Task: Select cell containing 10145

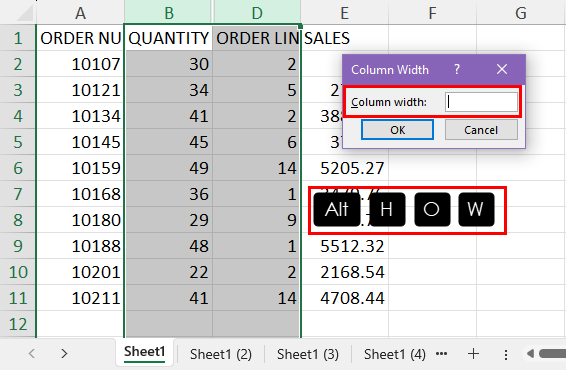Action: coord(80,142)
